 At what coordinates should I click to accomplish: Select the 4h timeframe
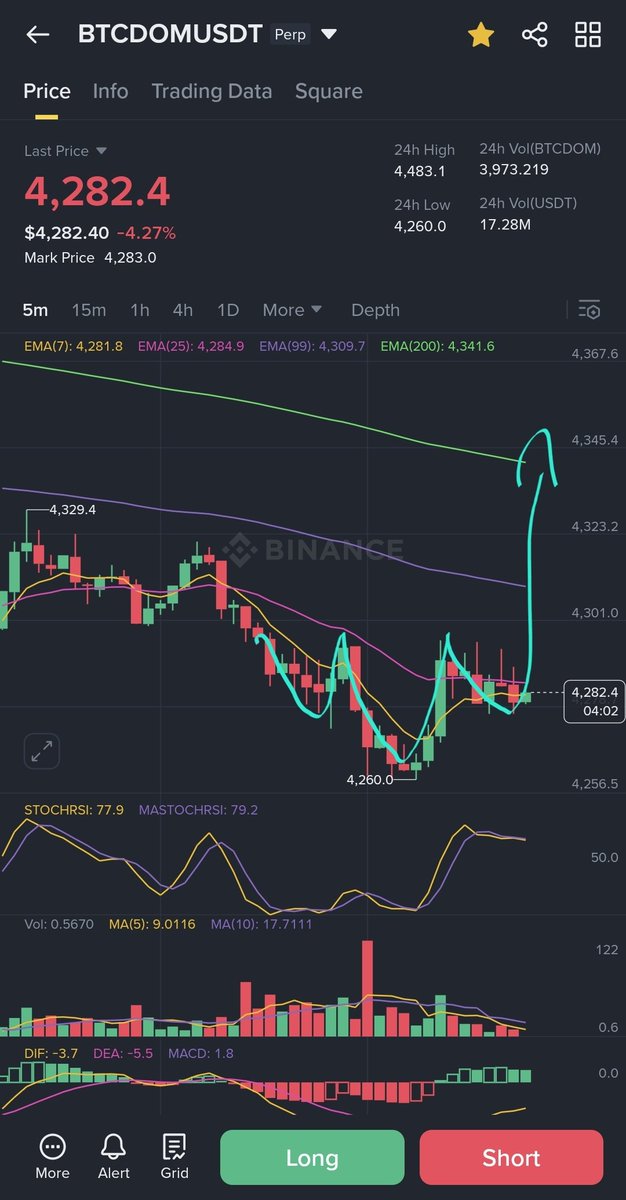pos(183,310)
